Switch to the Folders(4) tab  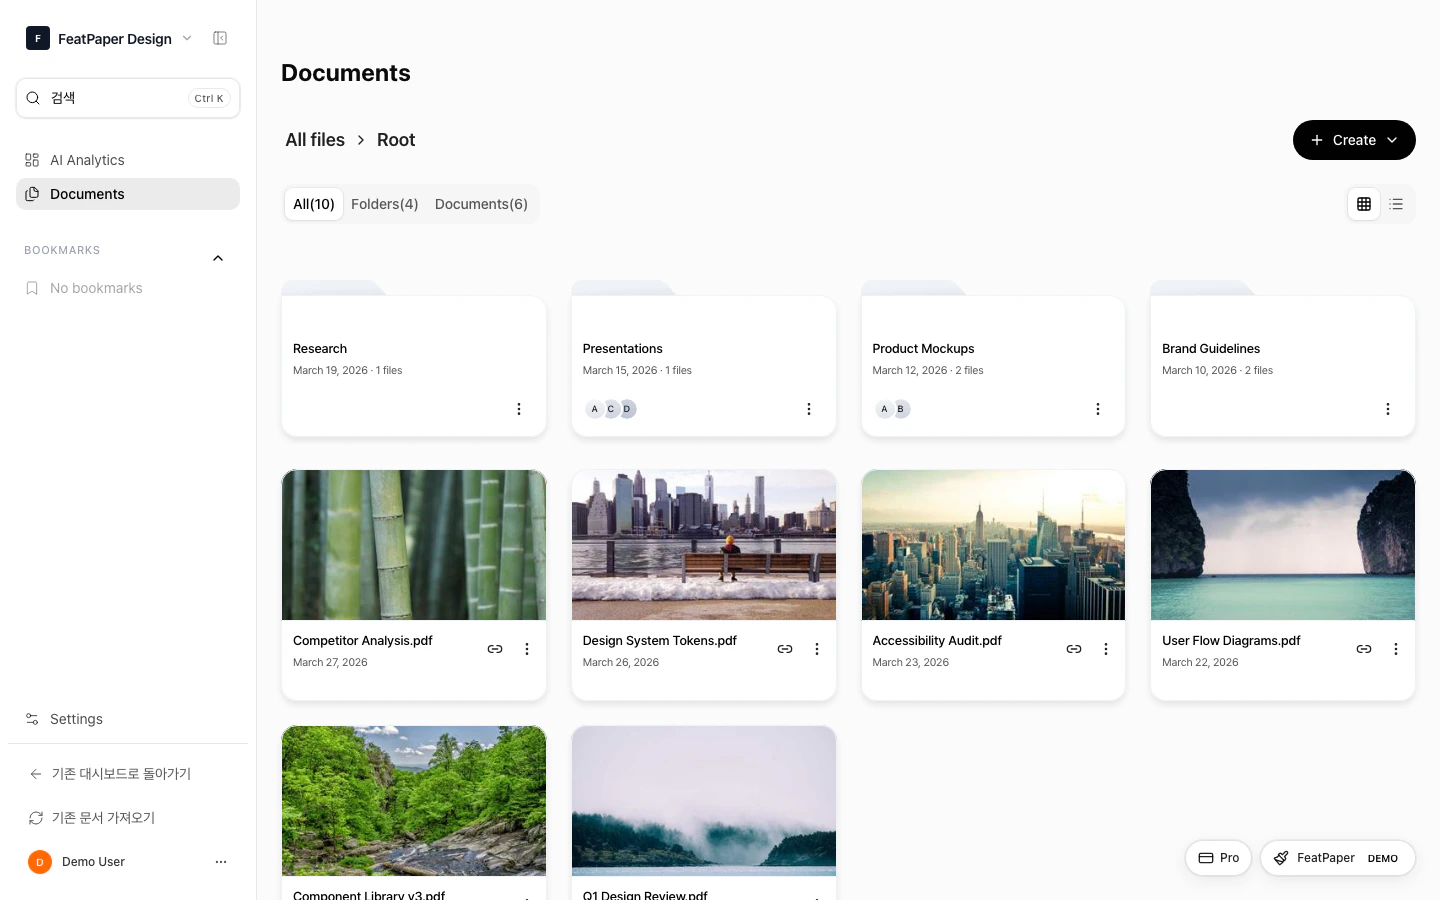[385, 204]
